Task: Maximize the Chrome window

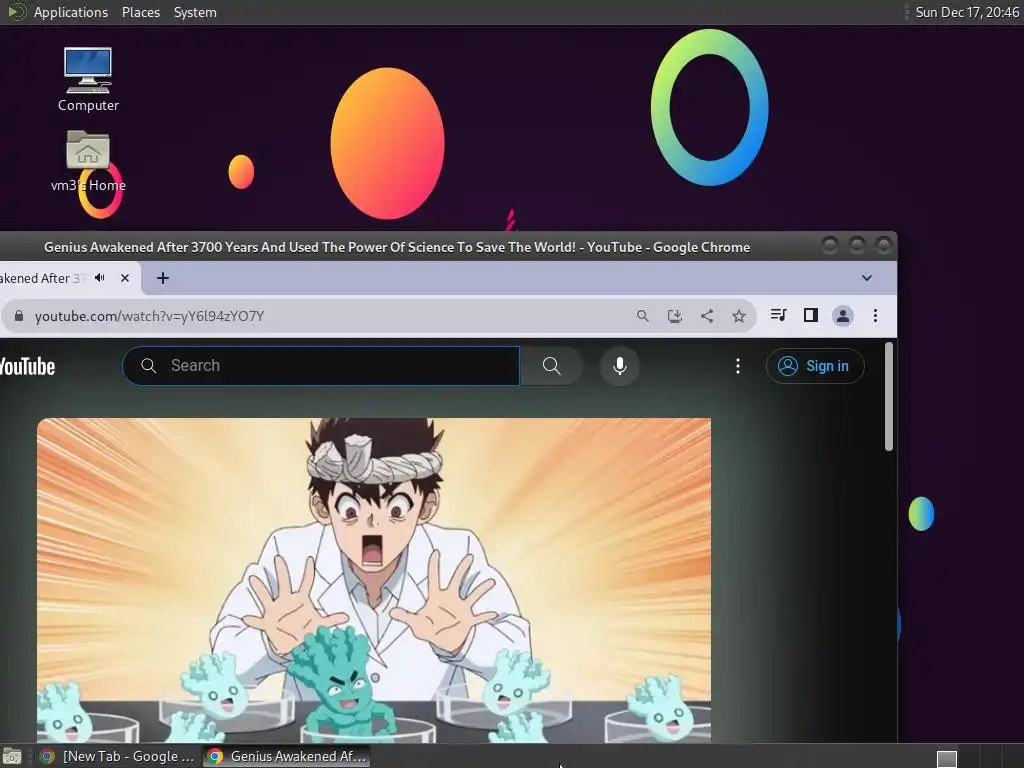Action: click(857, 246)
